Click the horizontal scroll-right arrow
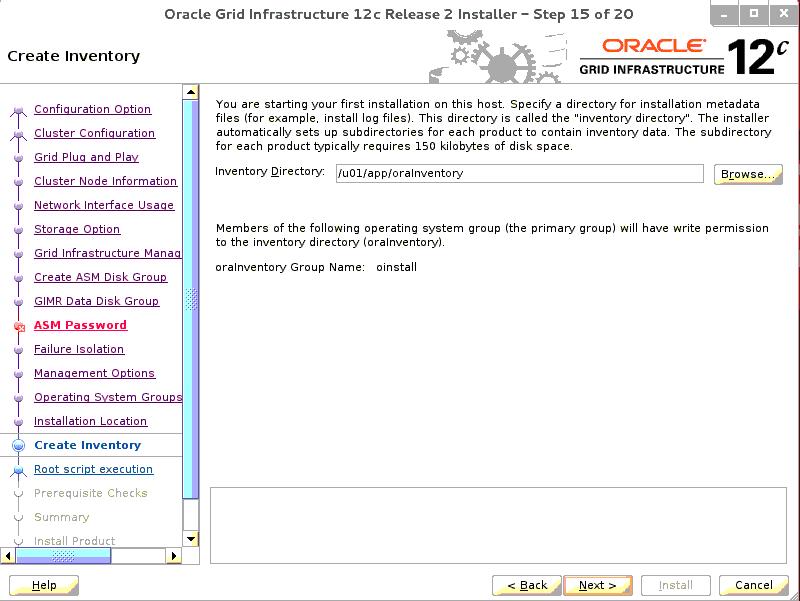Viewport: 800px width, 601px height. (x=173, y=556)
